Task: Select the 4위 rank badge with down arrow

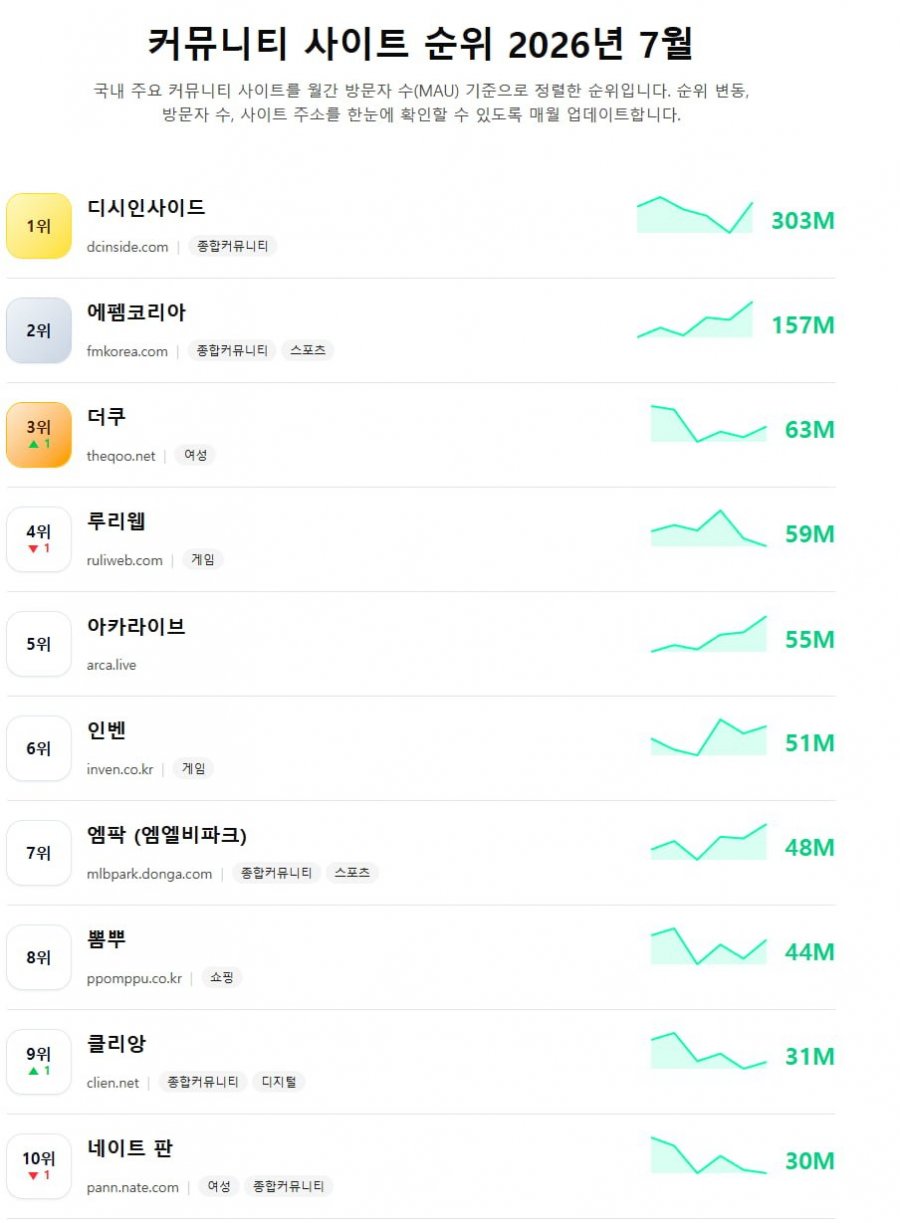Action: [x=39, y=539]
